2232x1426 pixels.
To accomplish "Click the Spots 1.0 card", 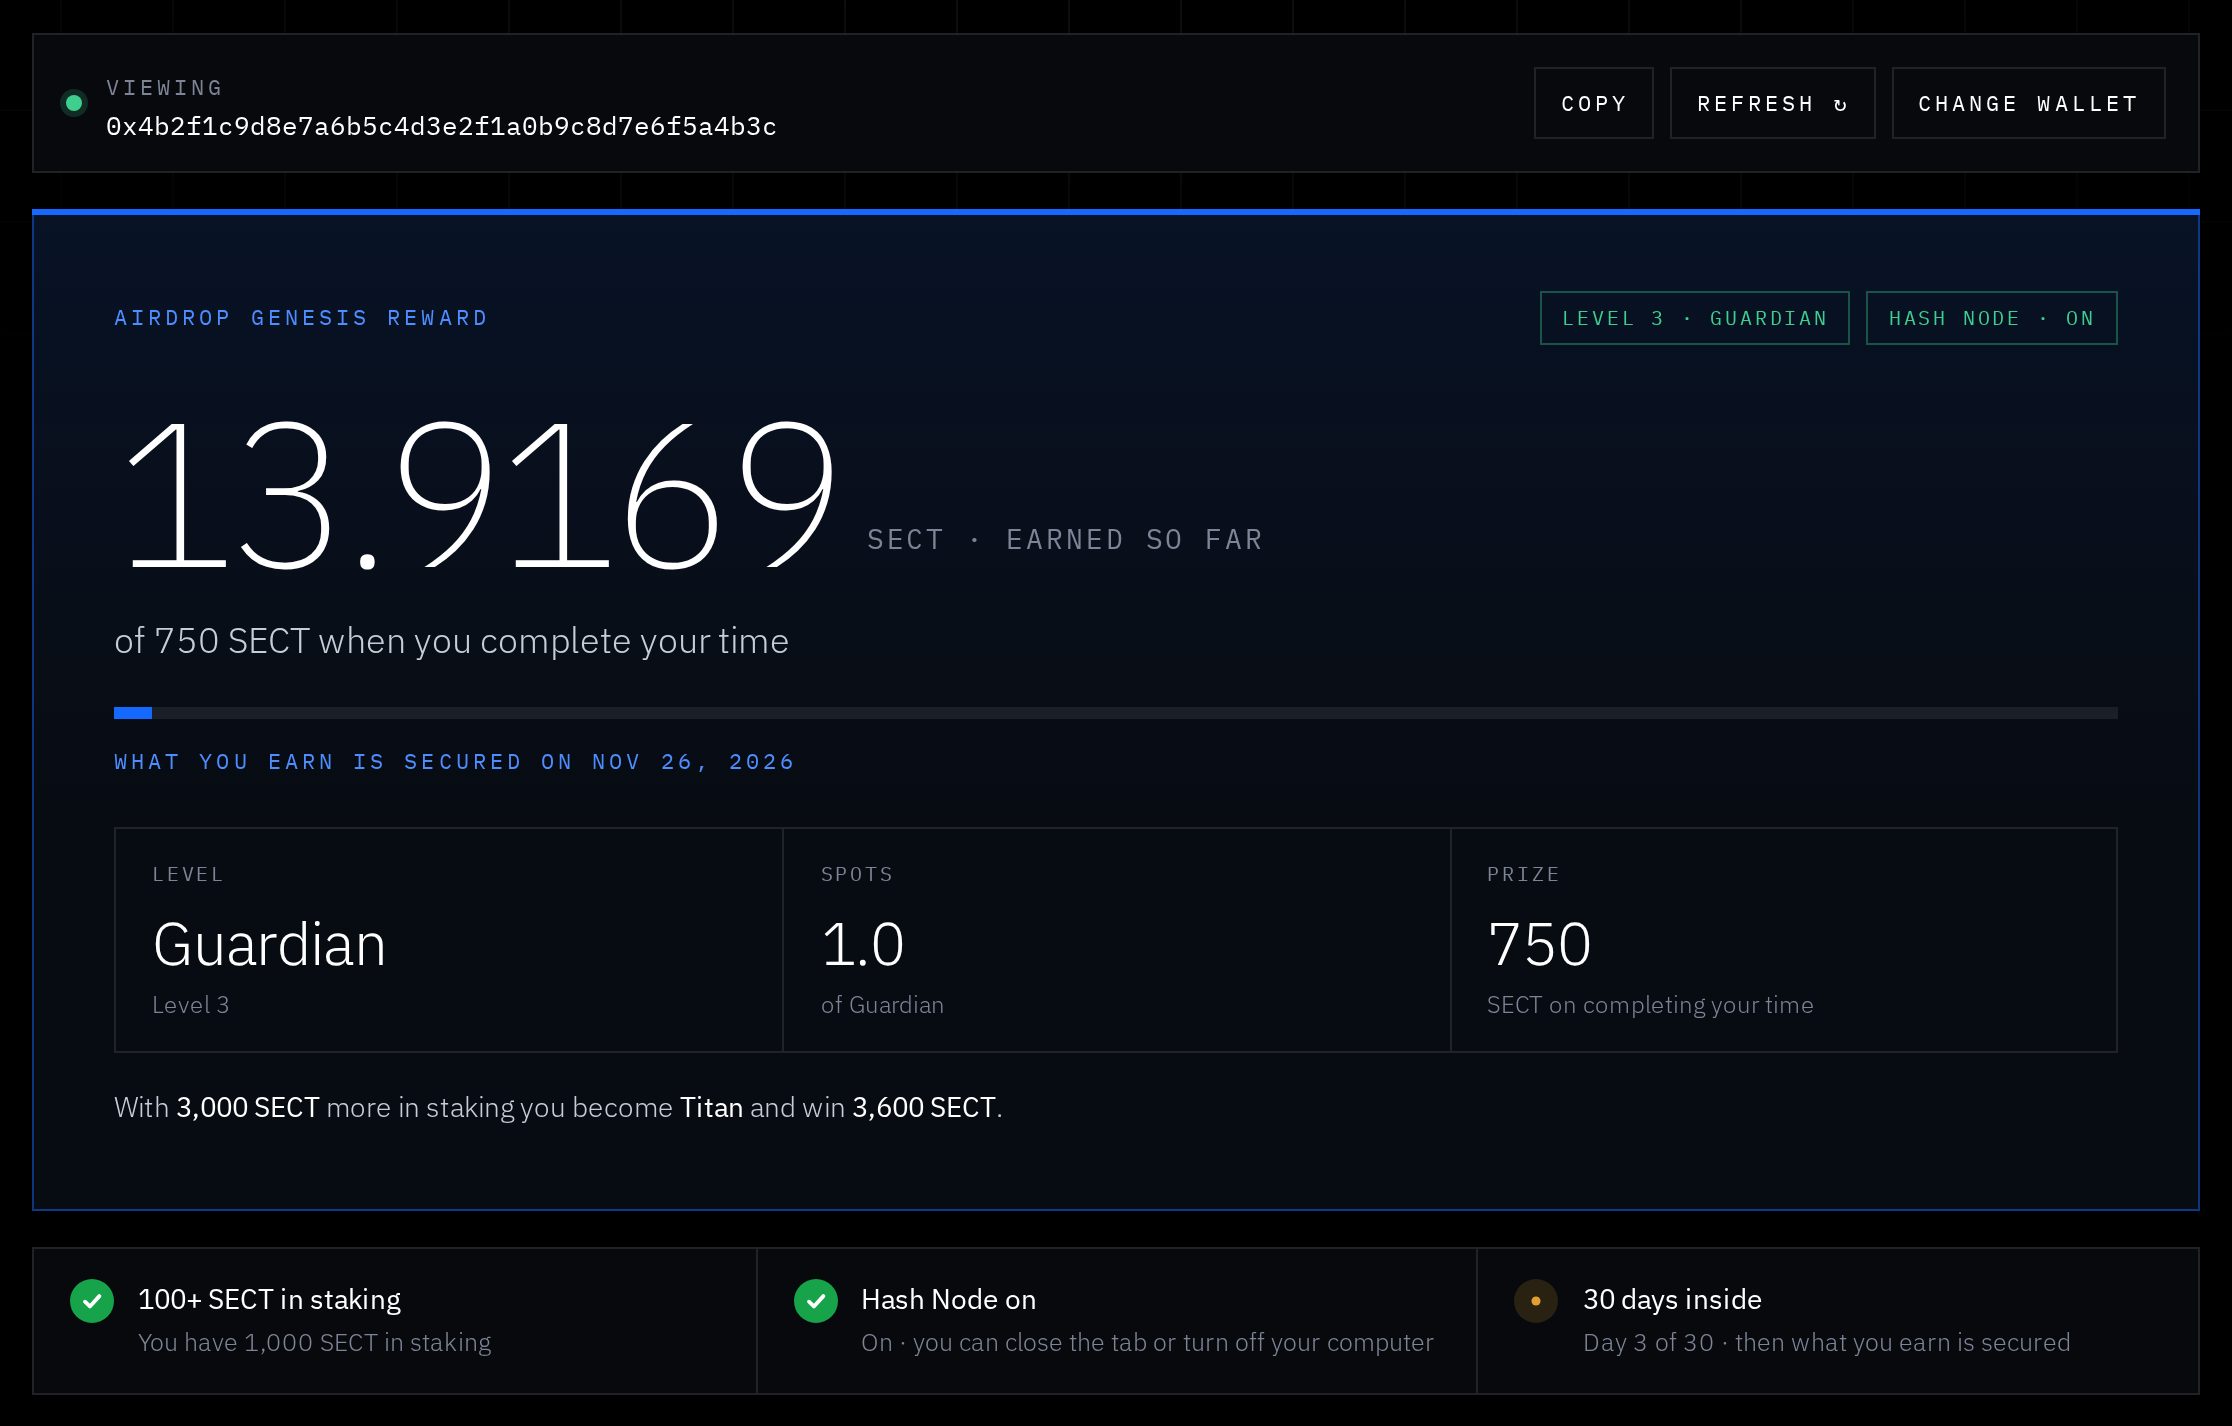I will coord(1116,939).
